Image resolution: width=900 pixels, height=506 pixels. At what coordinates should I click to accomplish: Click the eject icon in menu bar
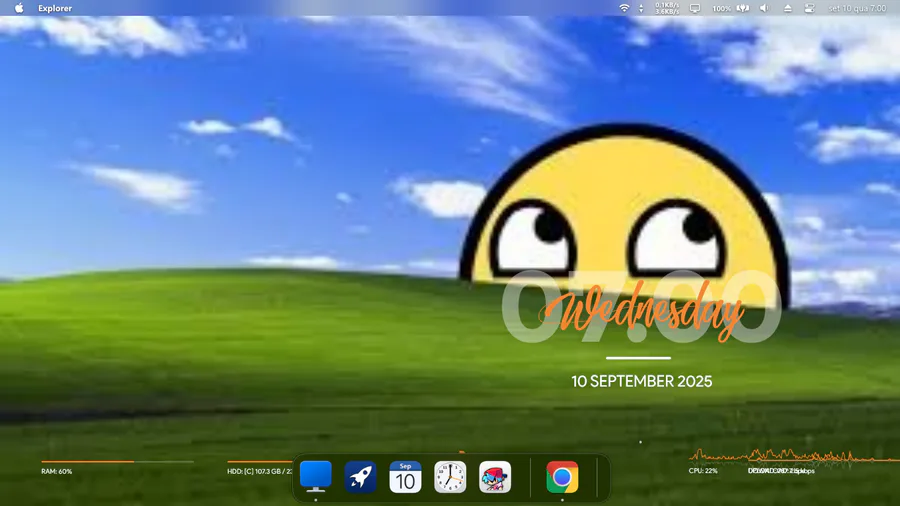(x=788, y=8)
